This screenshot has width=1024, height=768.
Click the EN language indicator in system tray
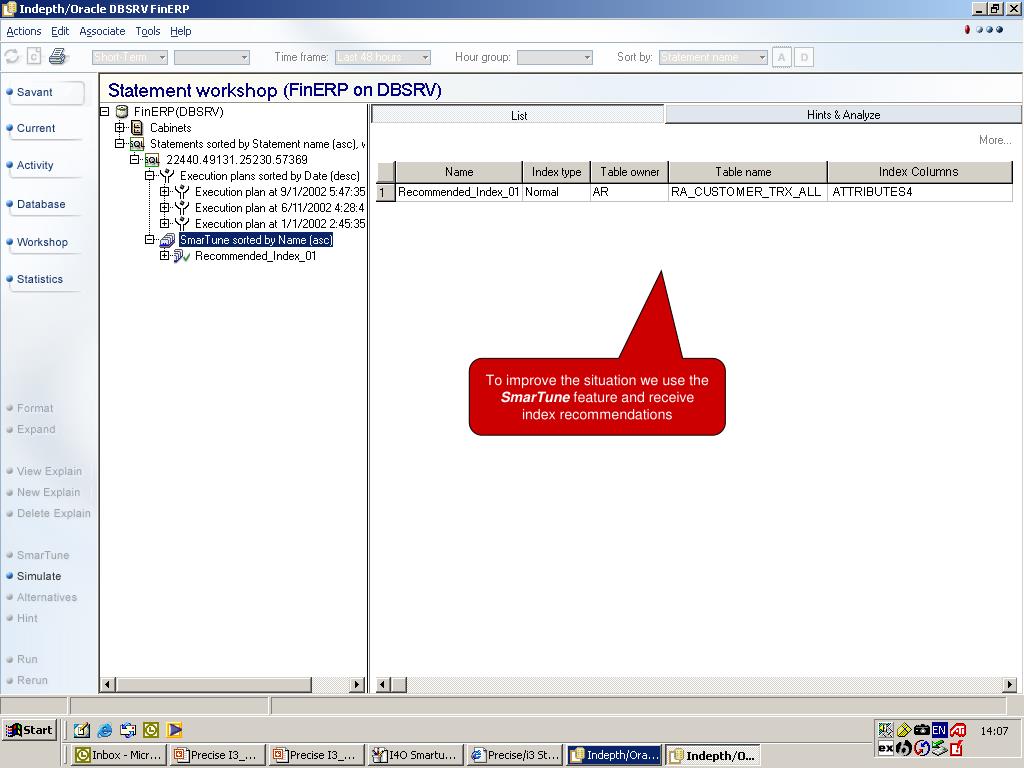click(x=939, y=730)
